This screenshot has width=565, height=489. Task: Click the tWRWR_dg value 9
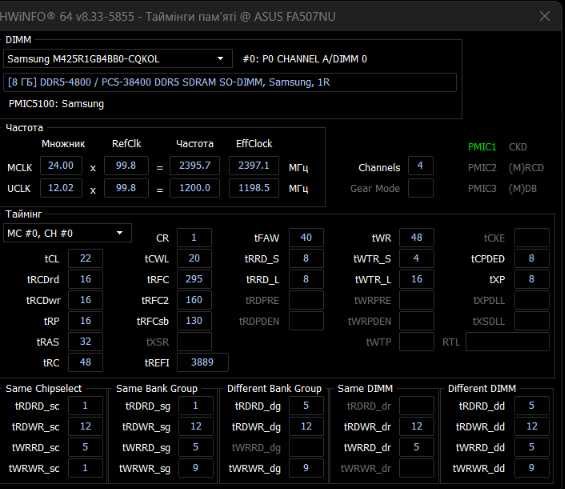click(x=306, y=468)
